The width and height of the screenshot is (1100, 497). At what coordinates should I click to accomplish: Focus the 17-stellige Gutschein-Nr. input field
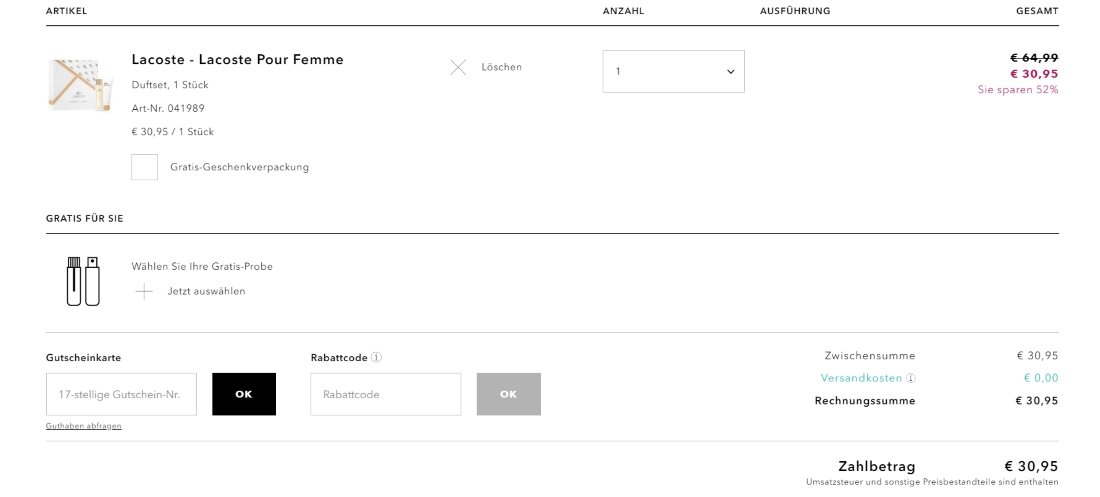pyautogui.click(x=121, y=395)
